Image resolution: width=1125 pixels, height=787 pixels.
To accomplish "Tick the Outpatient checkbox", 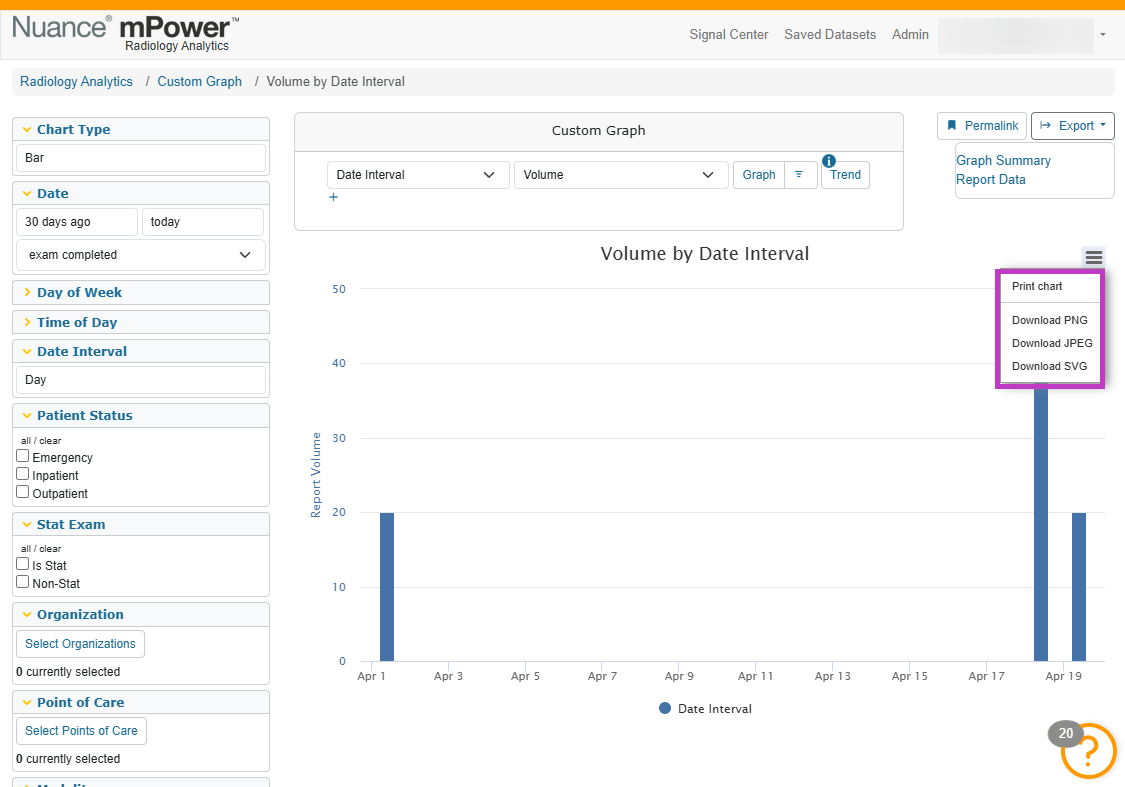I will (23, 491).
